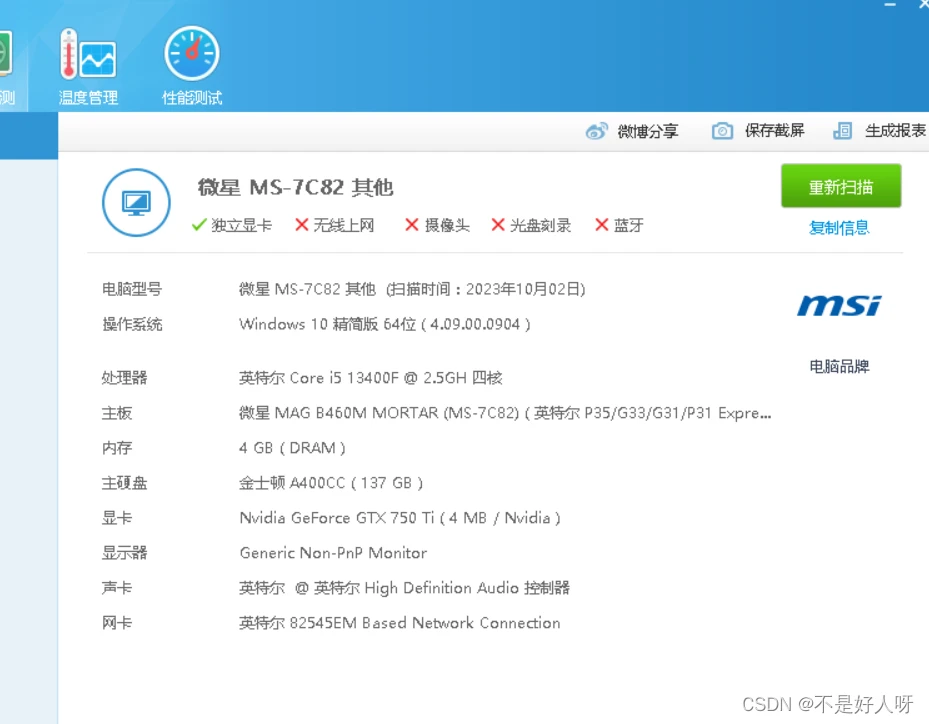This screenshot has height=724, width=929.
Task: Click the green 重新扫描 rescan button
Action: click(x=841, y=186)
